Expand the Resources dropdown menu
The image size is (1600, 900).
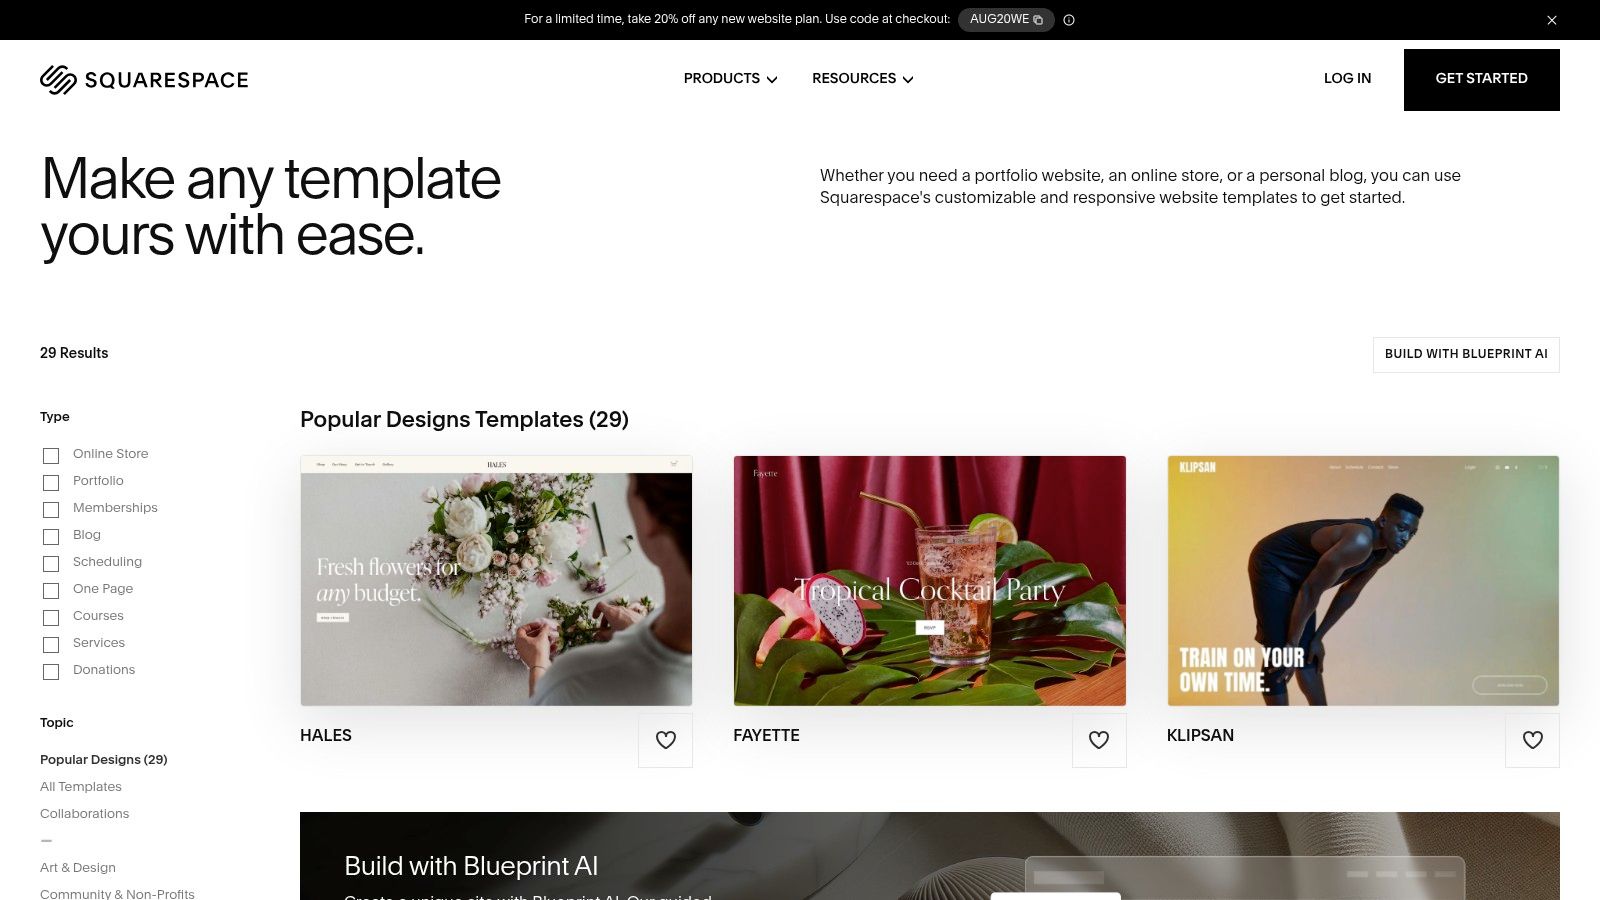point(862,78)
